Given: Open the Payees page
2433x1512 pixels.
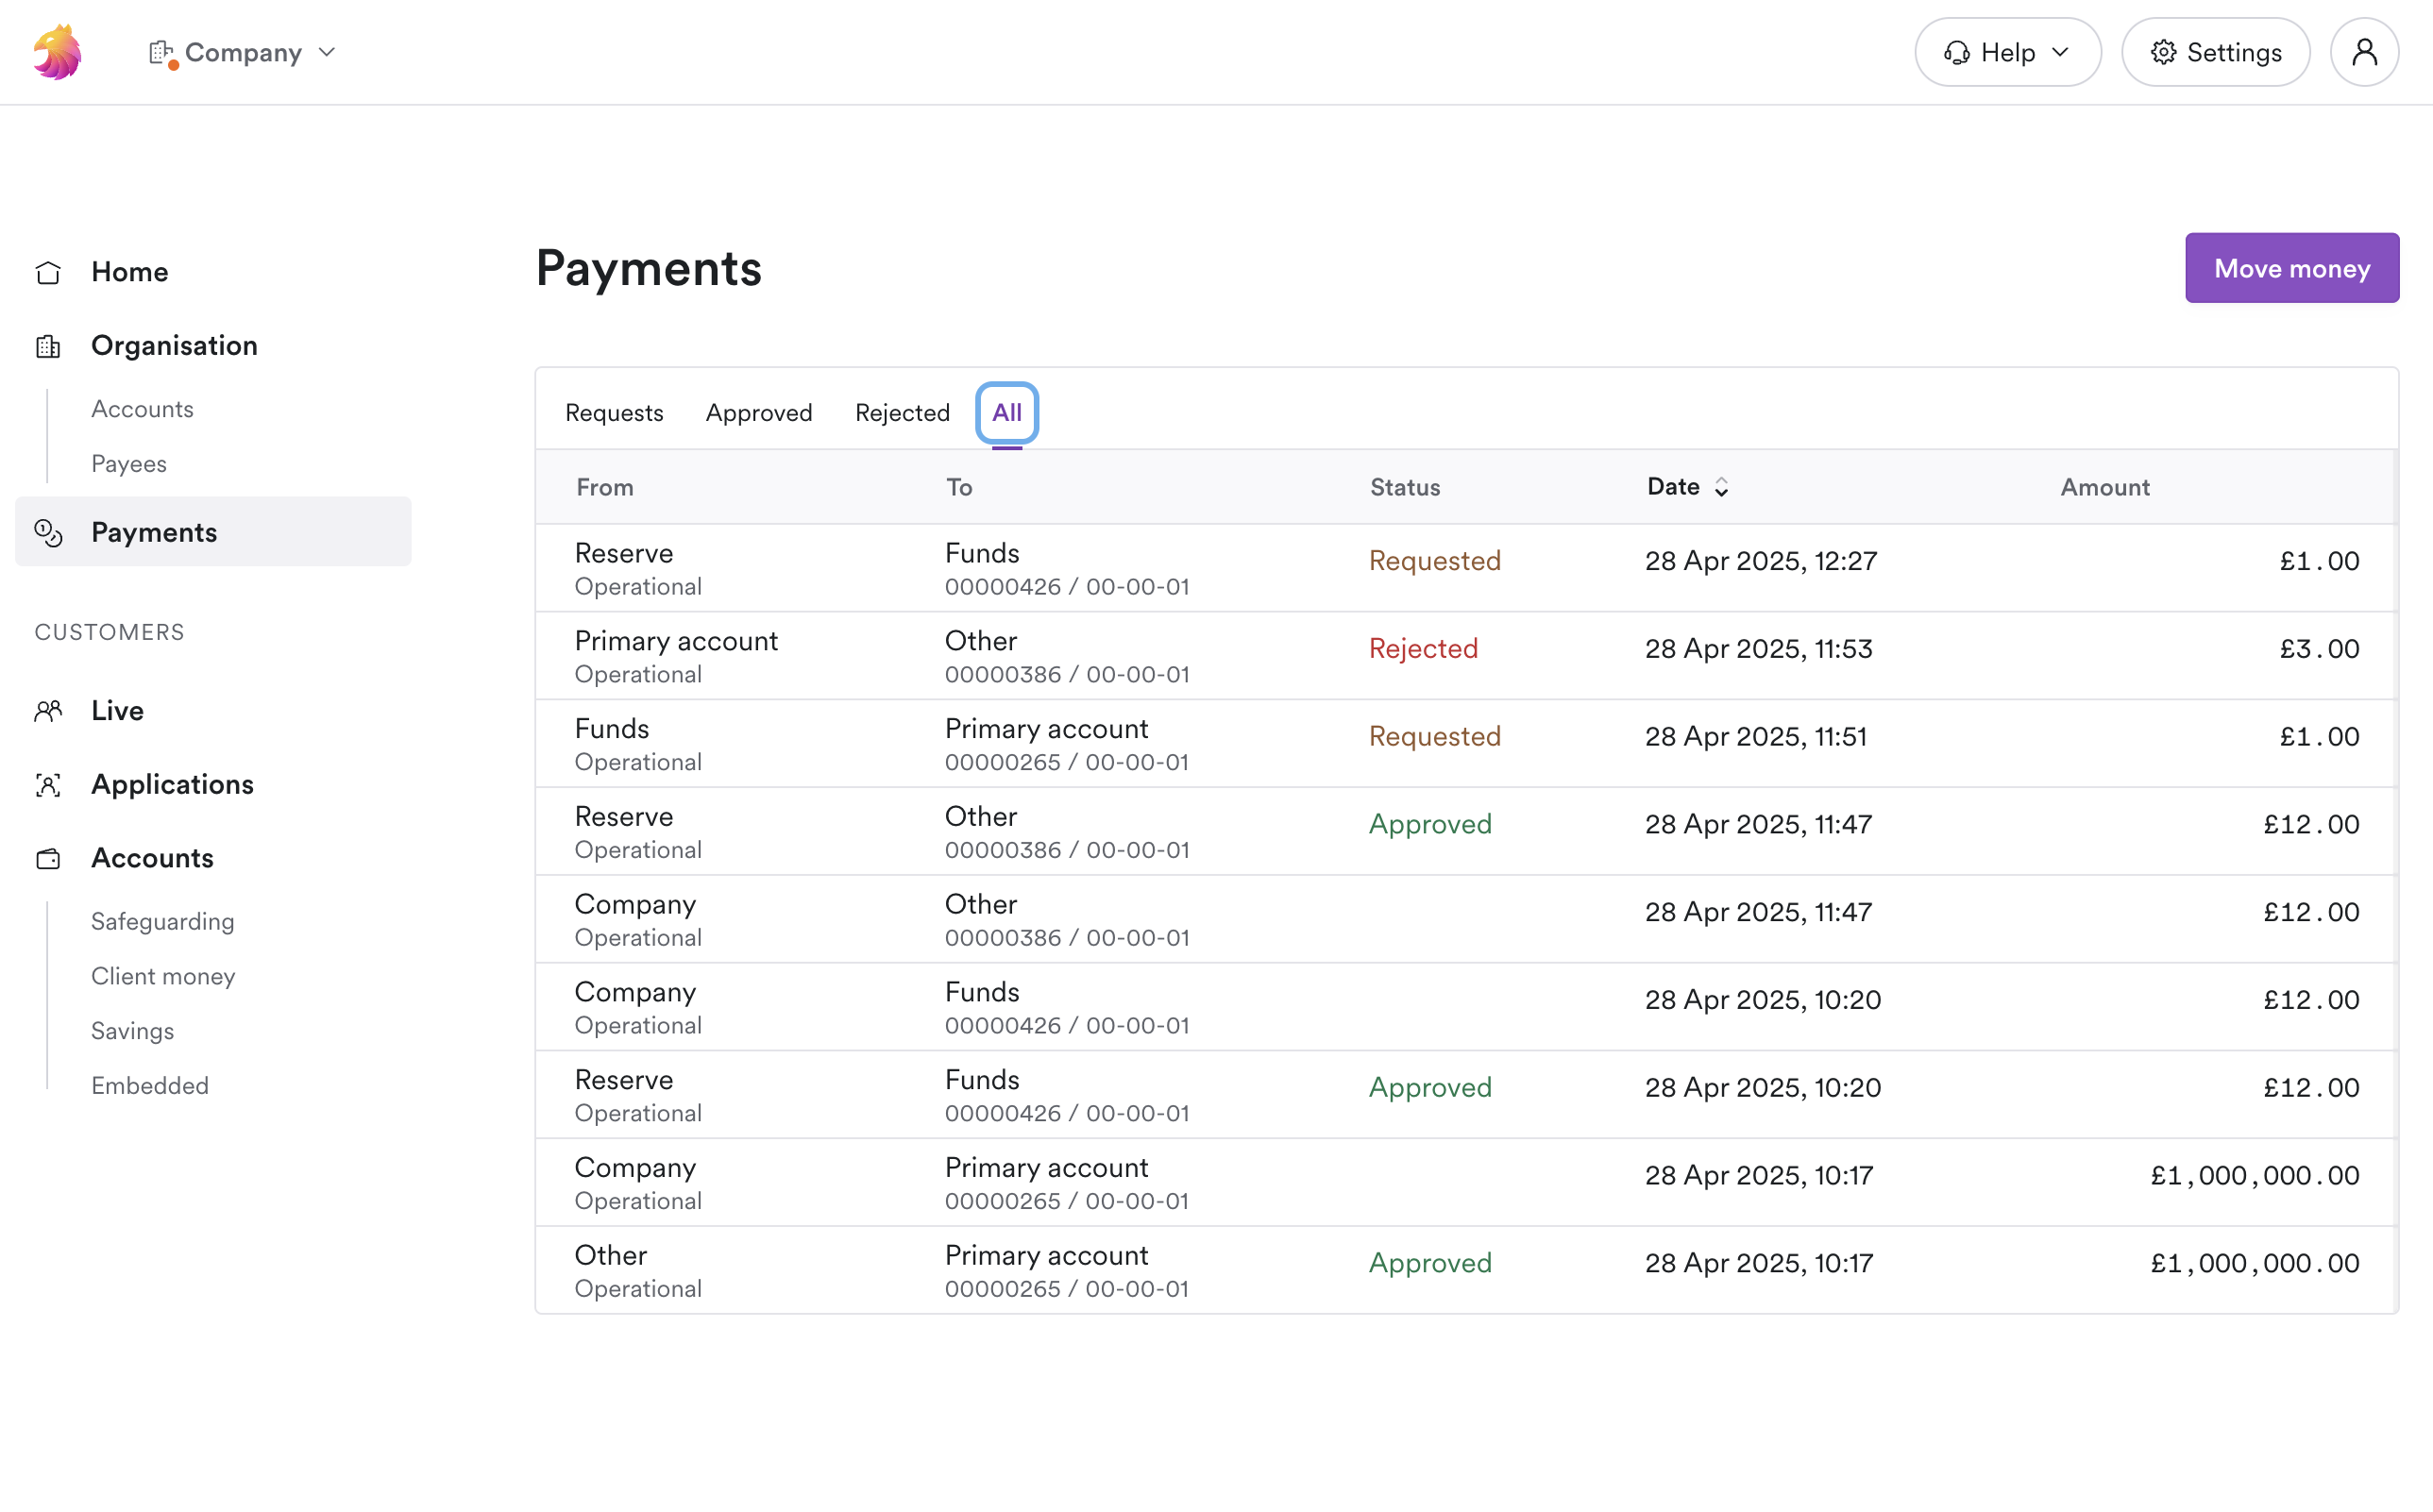Looking at the screenshot, I should point(128,463).
